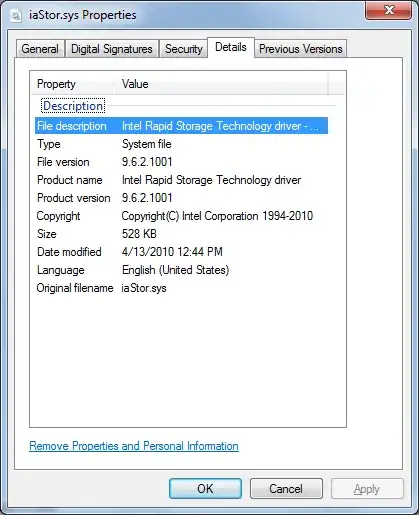
Task: Select the File description row
Action: click(181, 126)
